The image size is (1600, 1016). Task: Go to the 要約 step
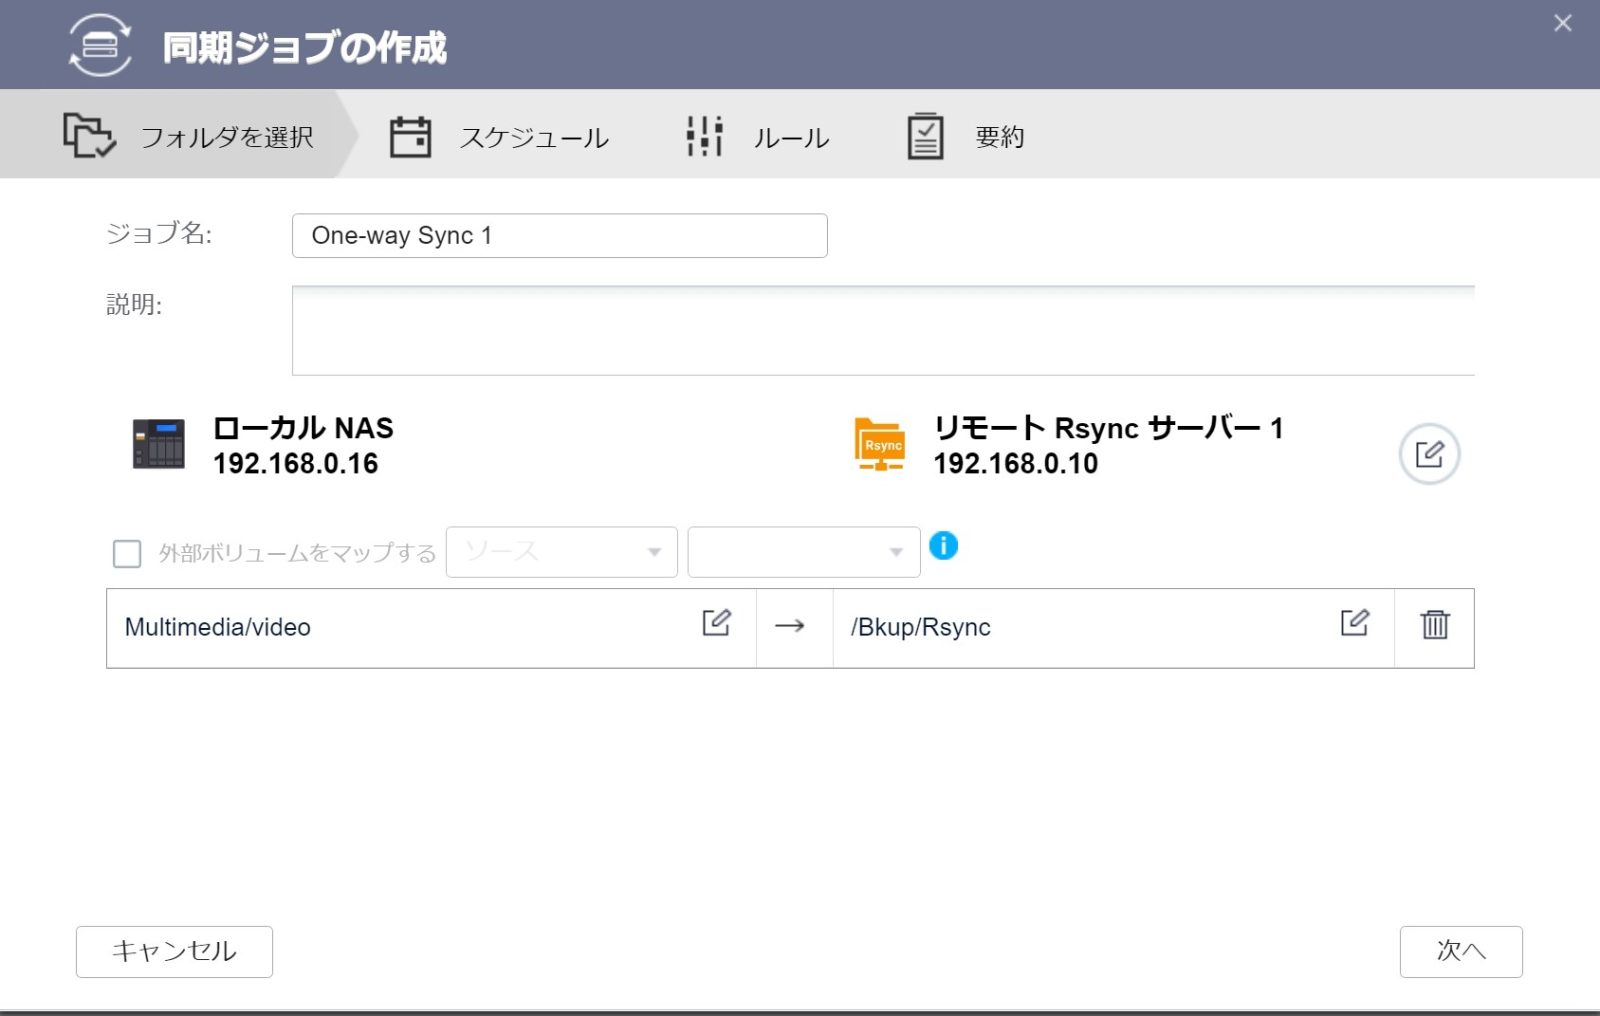coord(966,137)
